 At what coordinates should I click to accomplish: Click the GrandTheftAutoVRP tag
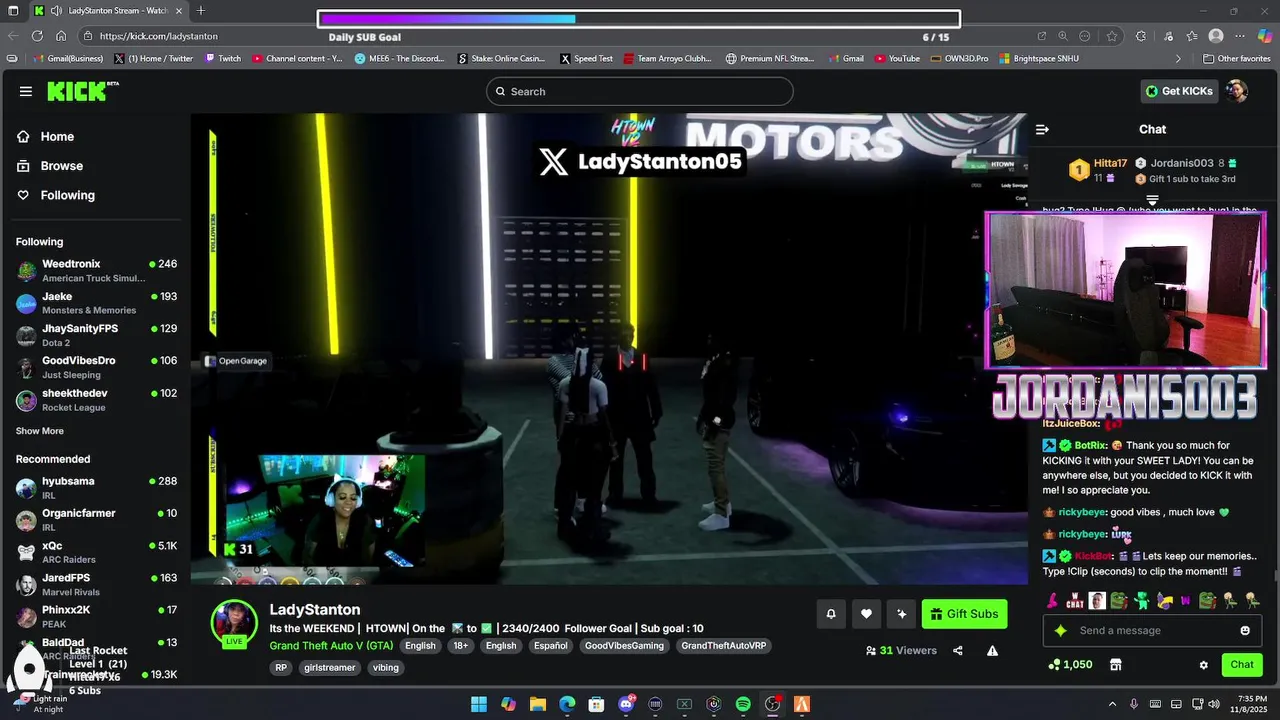point(724,646)
